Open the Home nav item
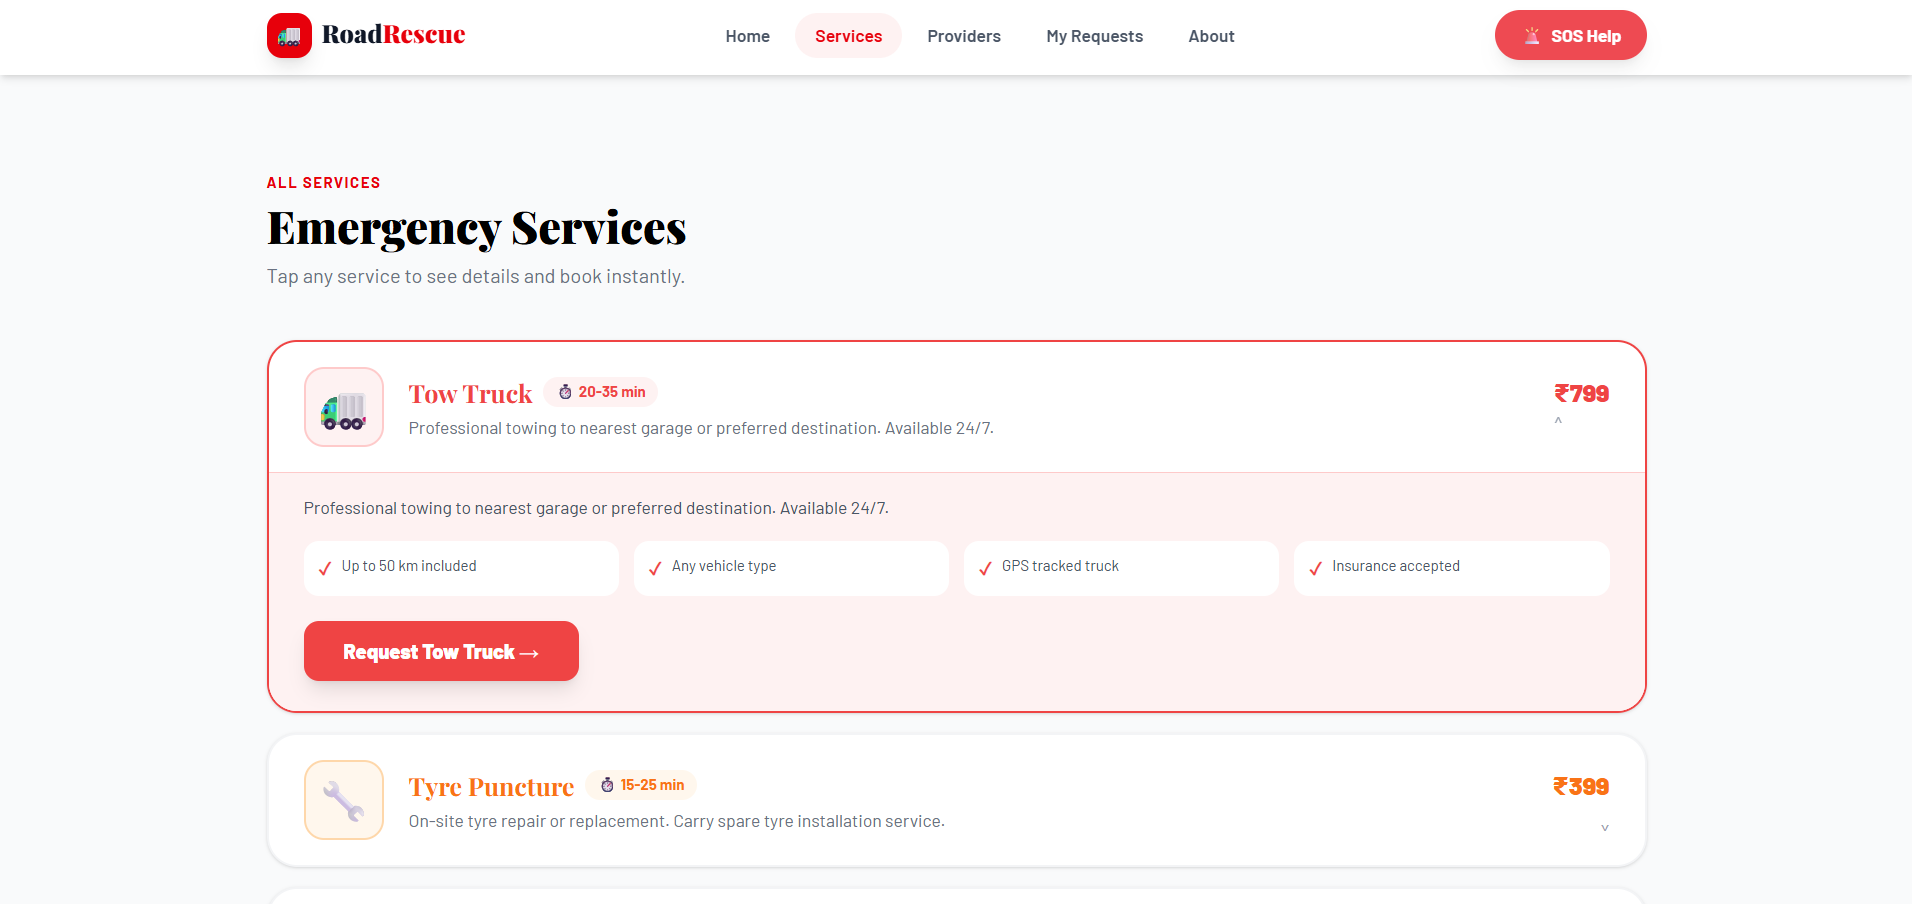Screen dimensions: 1912x904 click(747, 36)
